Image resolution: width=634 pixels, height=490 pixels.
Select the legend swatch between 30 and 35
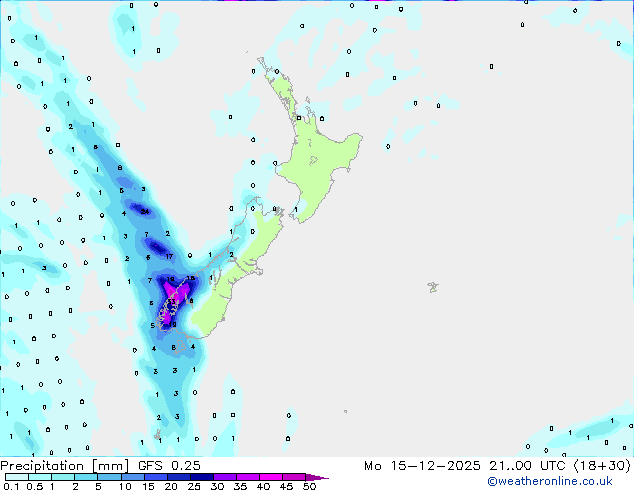(x=228, y=478)
